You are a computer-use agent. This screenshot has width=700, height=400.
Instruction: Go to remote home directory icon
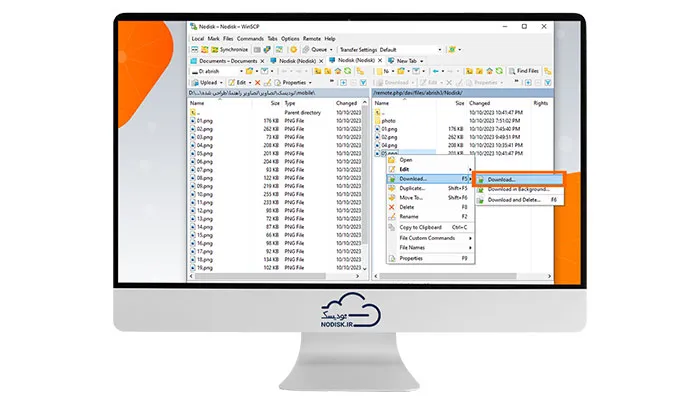pos(489,71)
